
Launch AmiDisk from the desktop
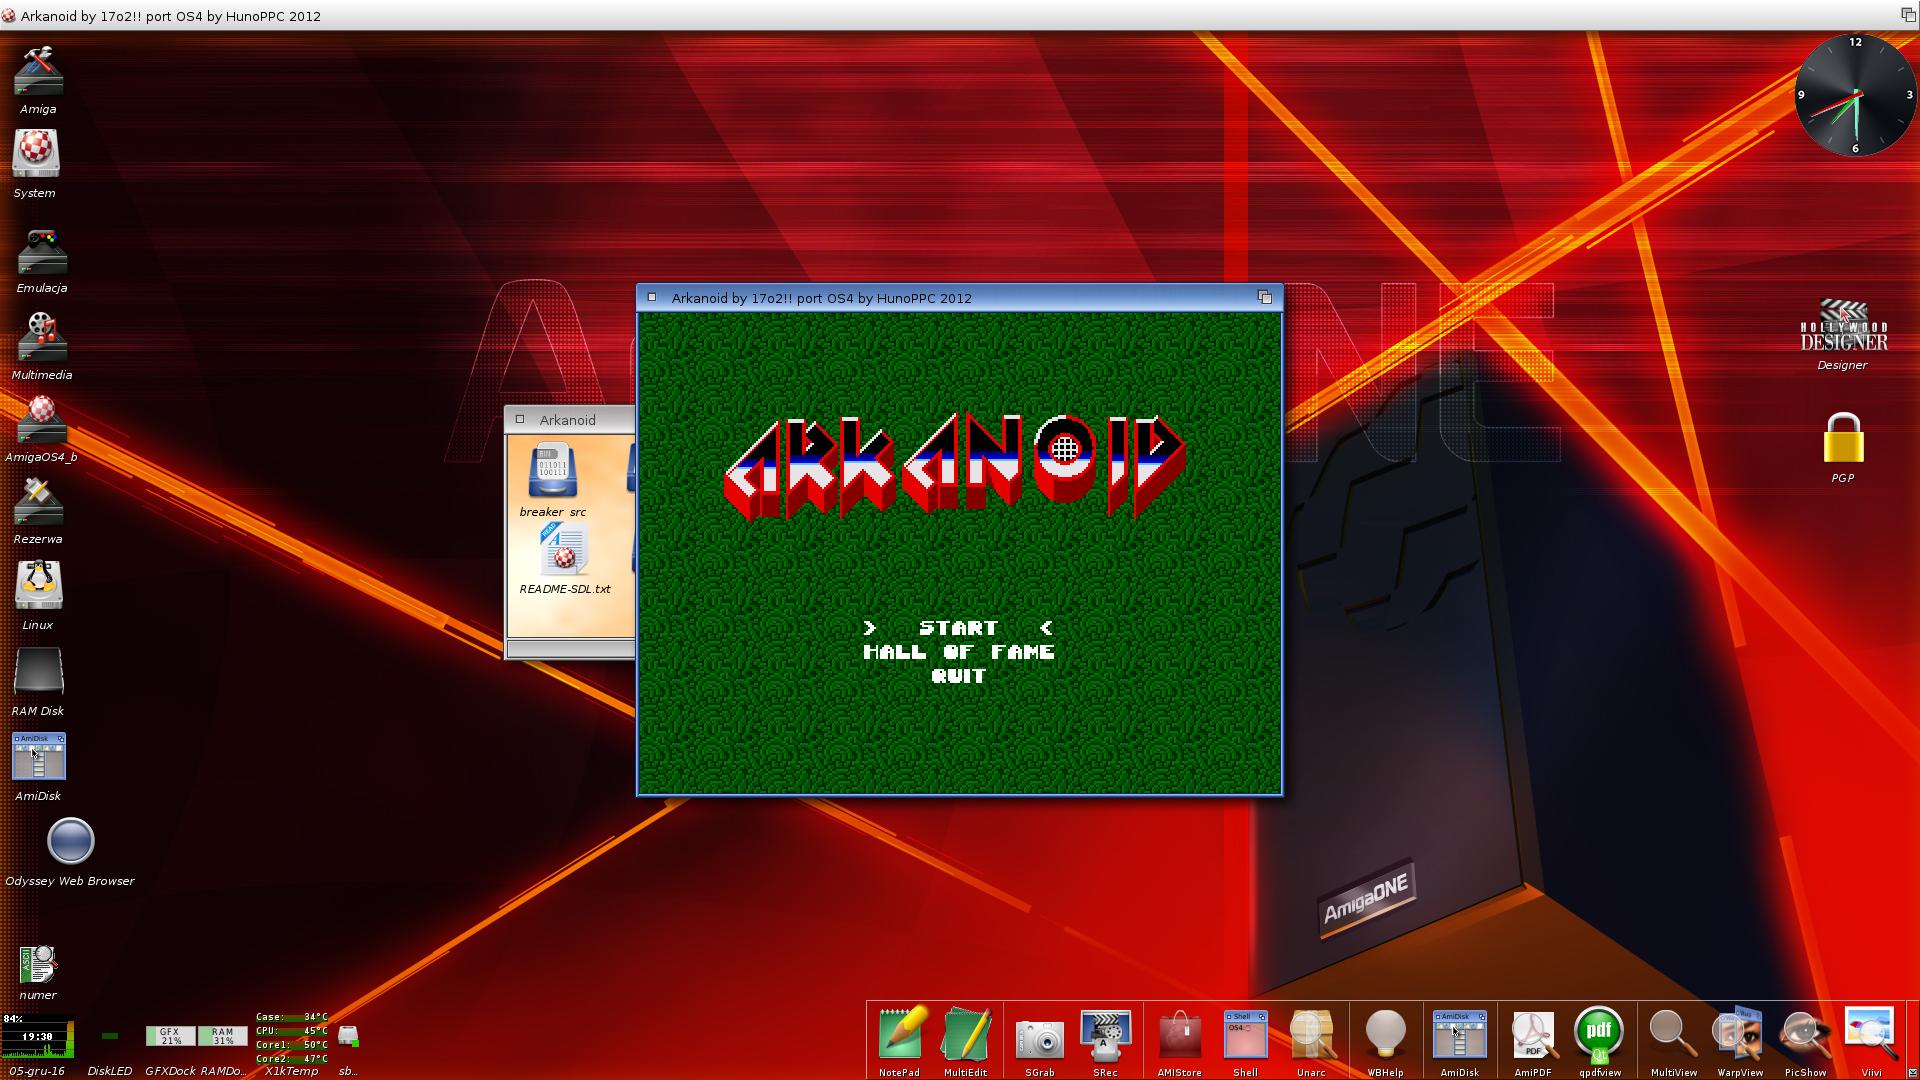[38, 757]
